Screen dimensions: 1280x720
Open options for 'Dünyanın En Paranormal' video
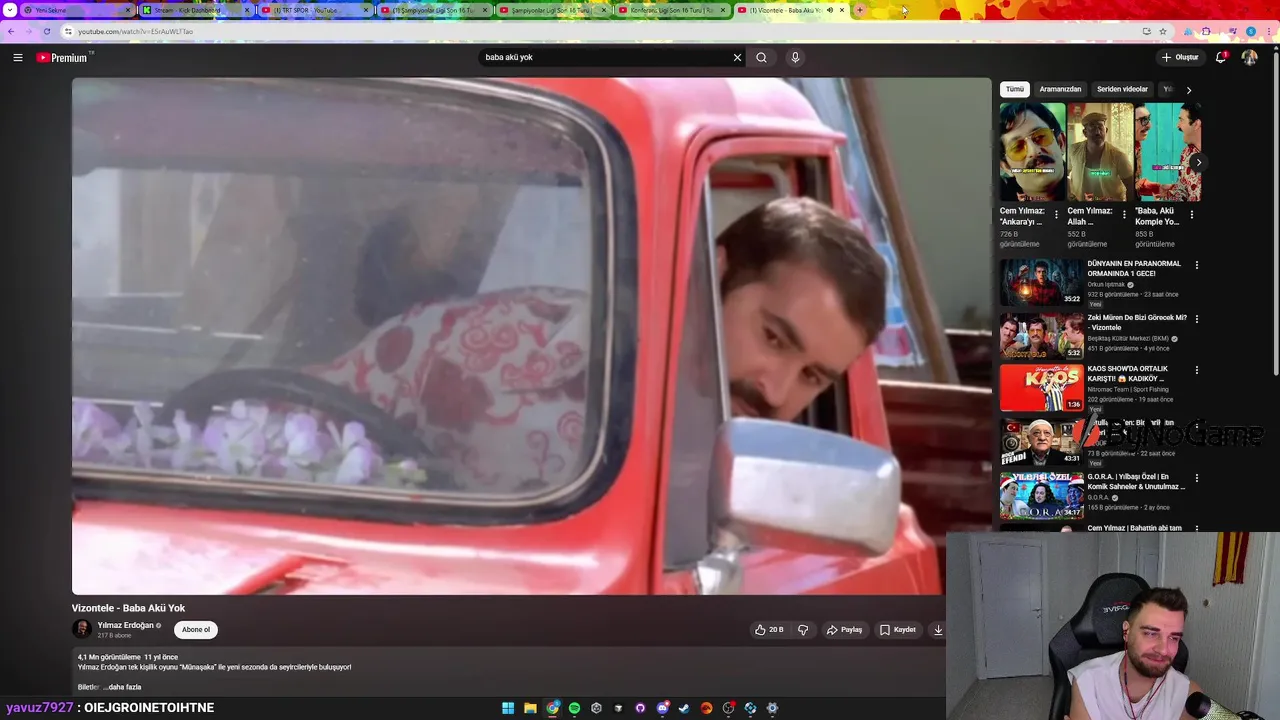pyautogui.click(x=1196, y=265)
